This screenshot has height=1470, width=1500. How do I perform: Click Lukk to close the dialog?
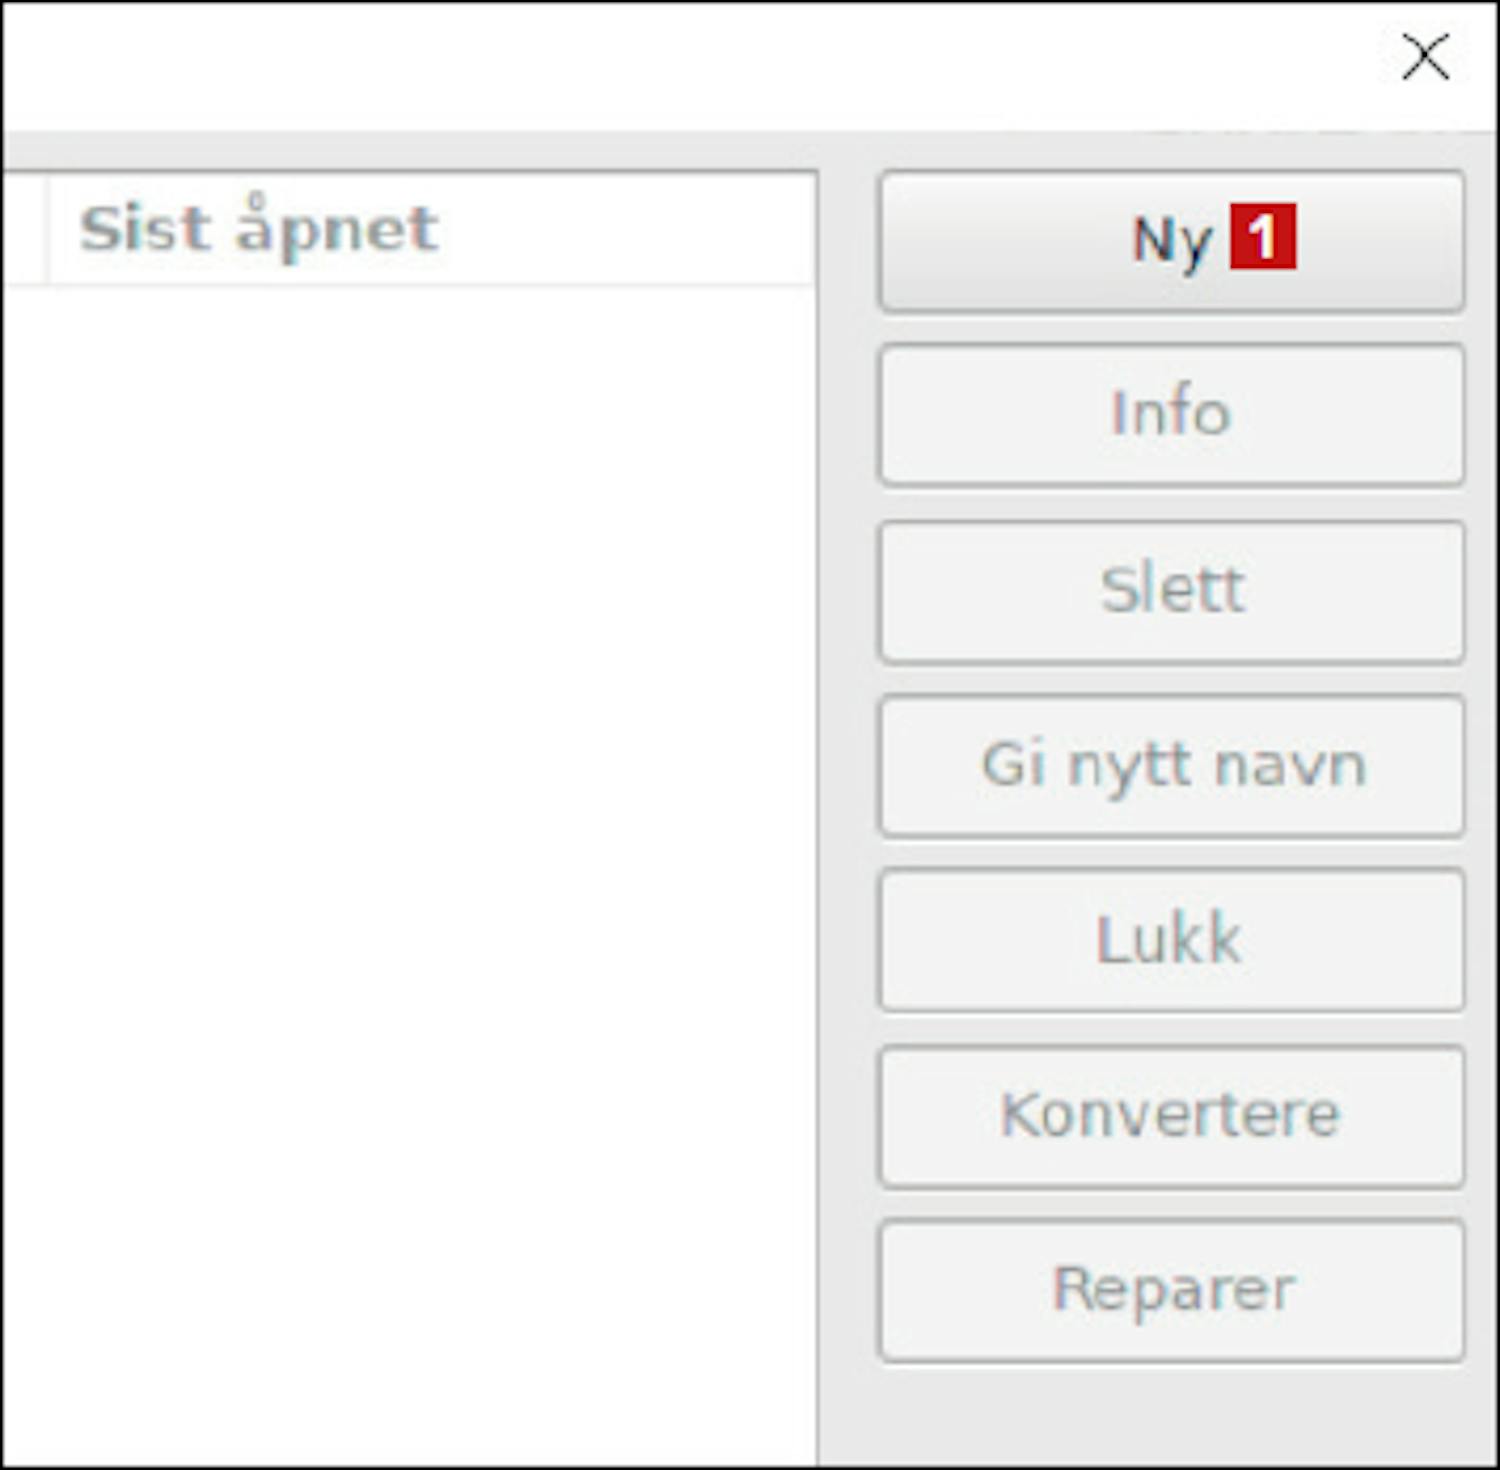[1171, 940]
